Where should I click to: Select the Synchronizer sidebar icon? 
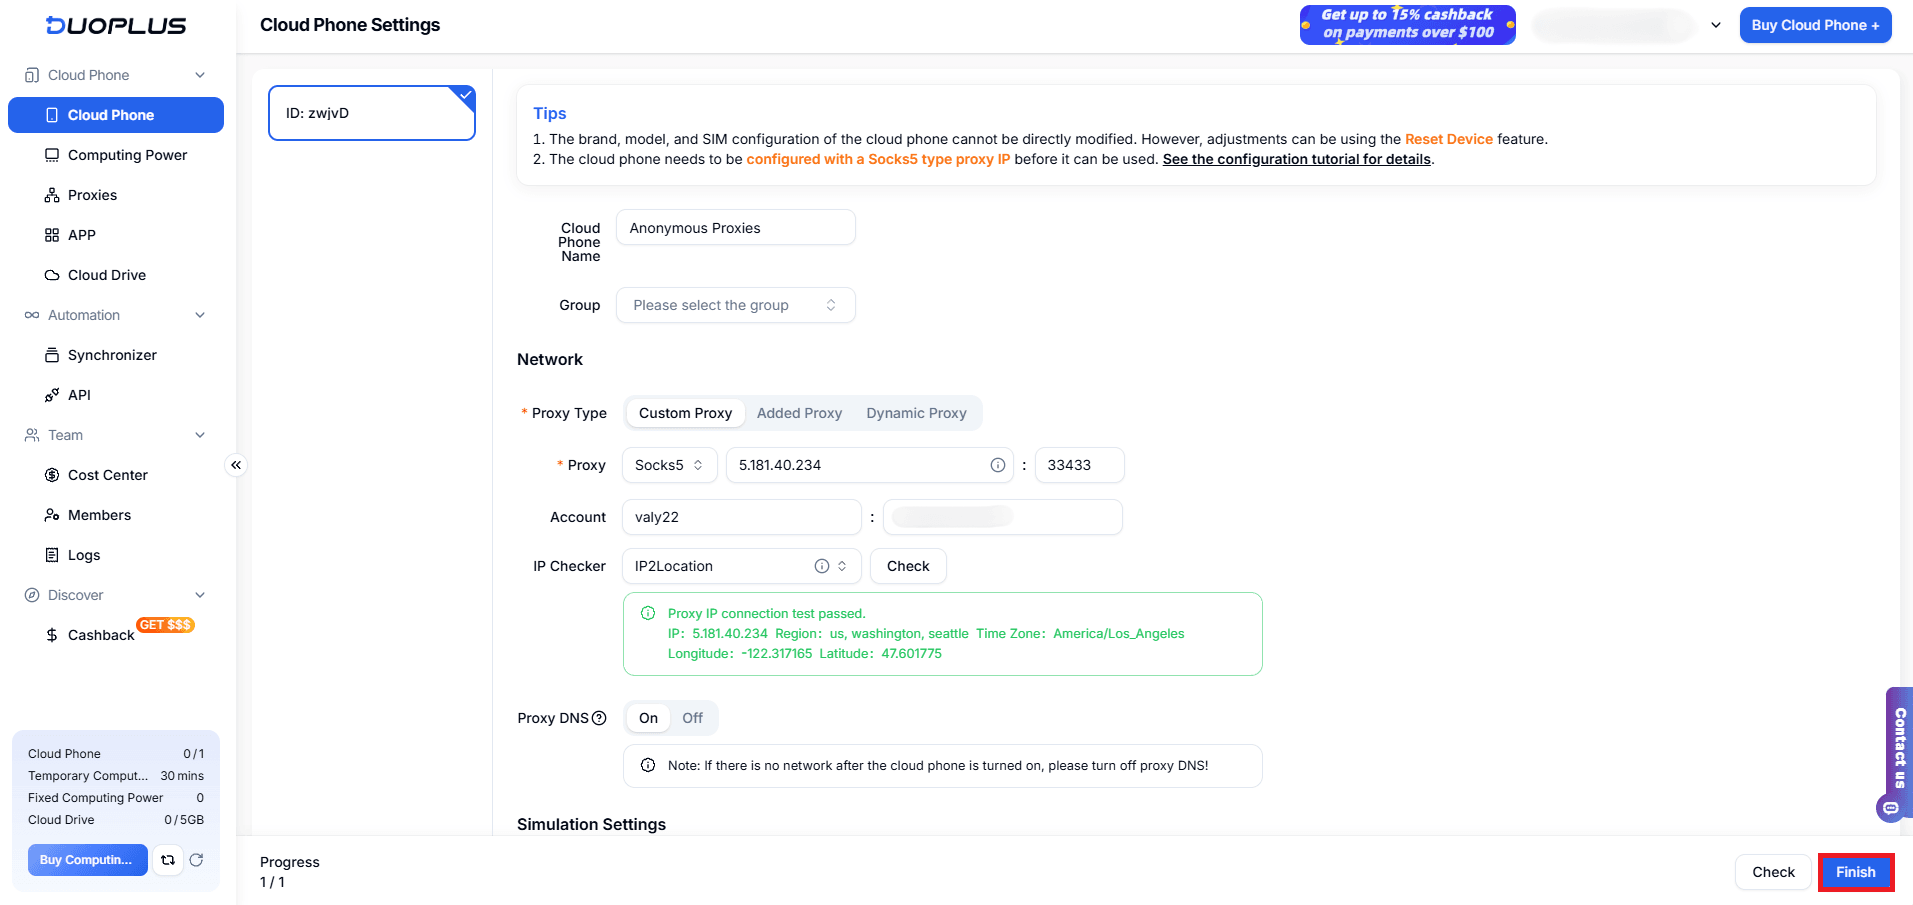[x=52, y=355]
